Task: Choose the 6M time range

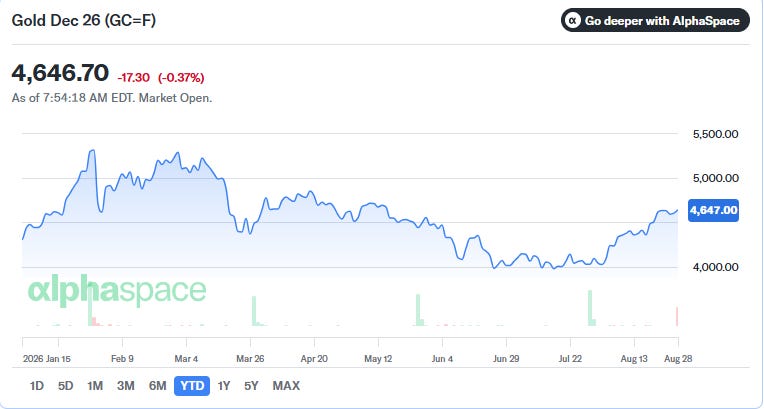Action: (x=157, y=386)
